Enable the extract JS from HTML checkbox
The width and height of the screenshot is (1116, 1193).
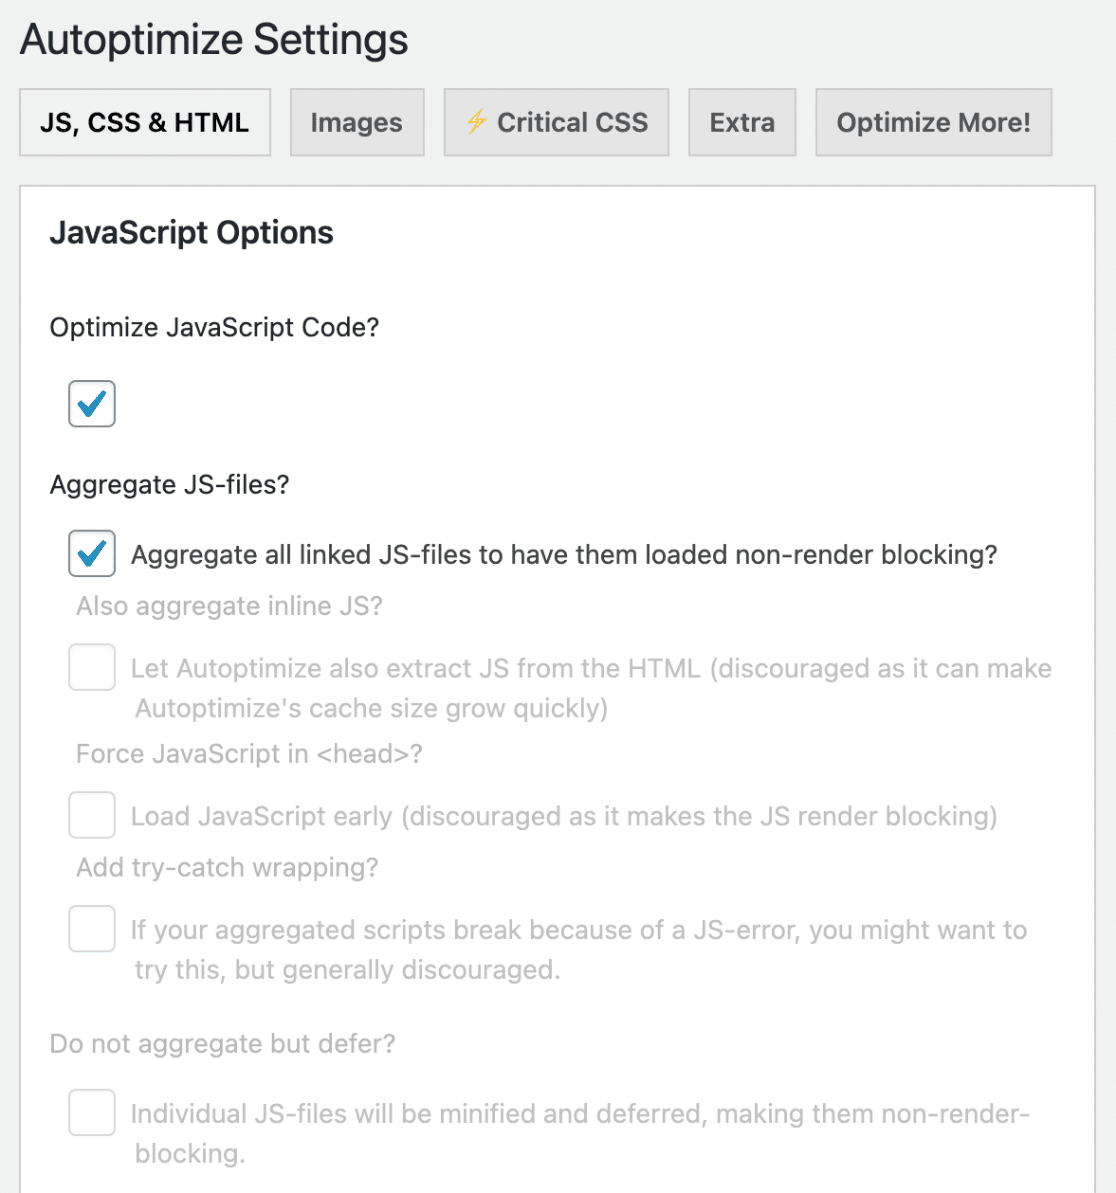[x=92, y=667]
